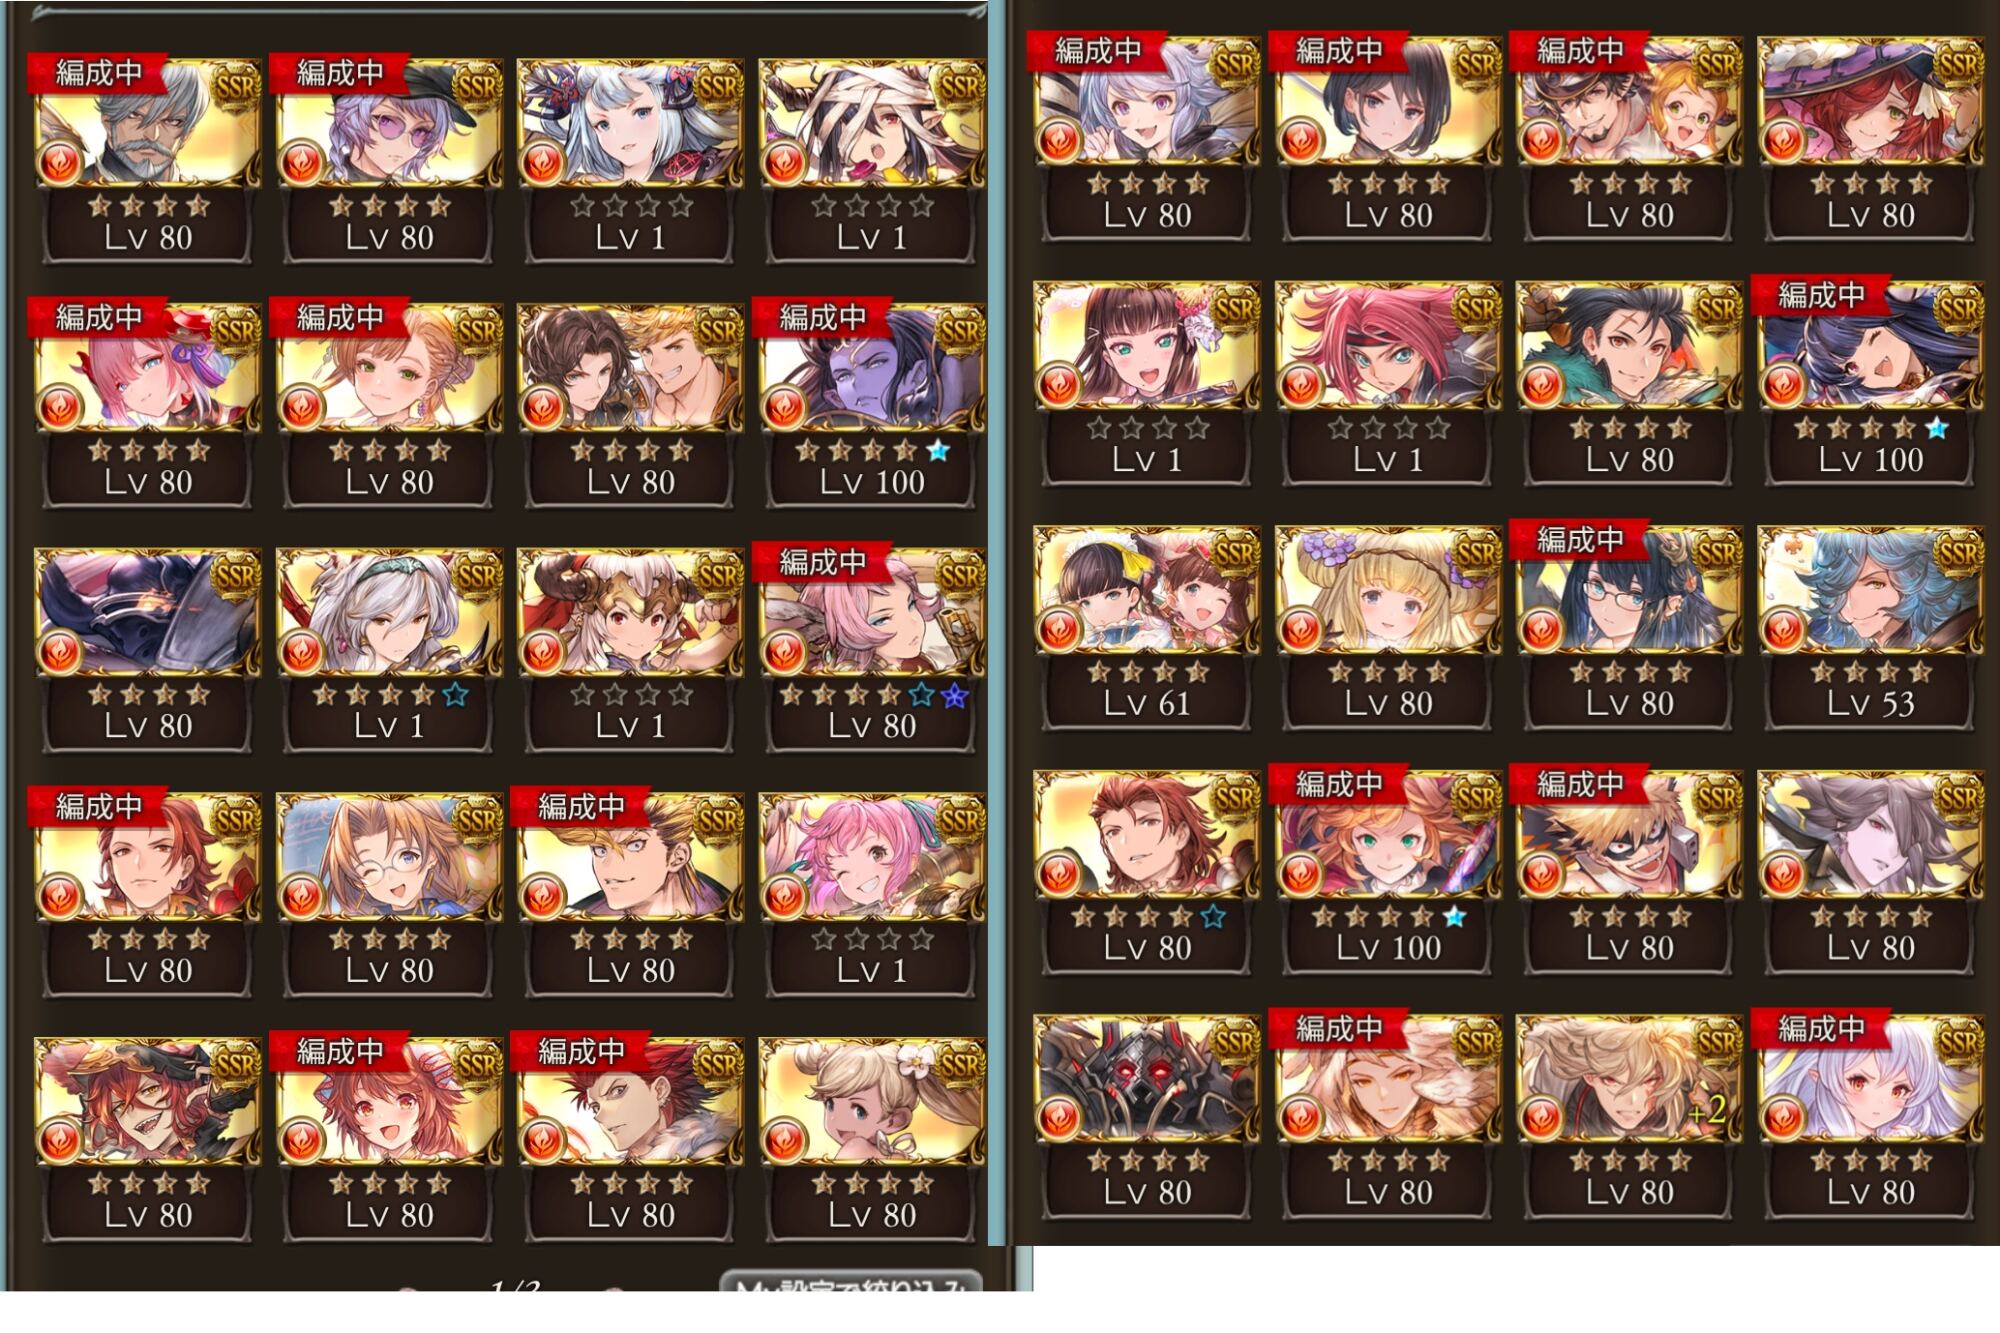Click fire element icon on purple-glasses character

click(x=301, y=163)
